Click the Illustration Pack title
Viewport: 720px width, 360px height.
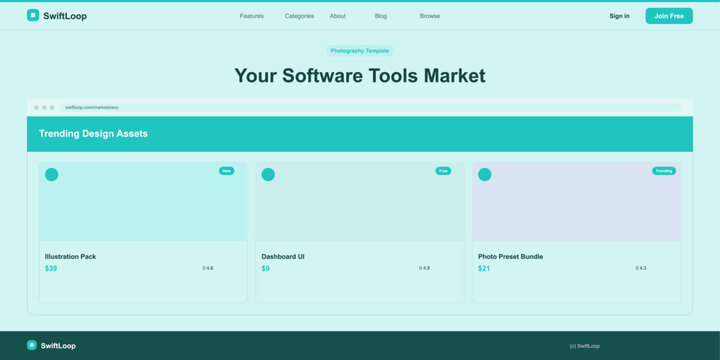click(x=70, y=257)
